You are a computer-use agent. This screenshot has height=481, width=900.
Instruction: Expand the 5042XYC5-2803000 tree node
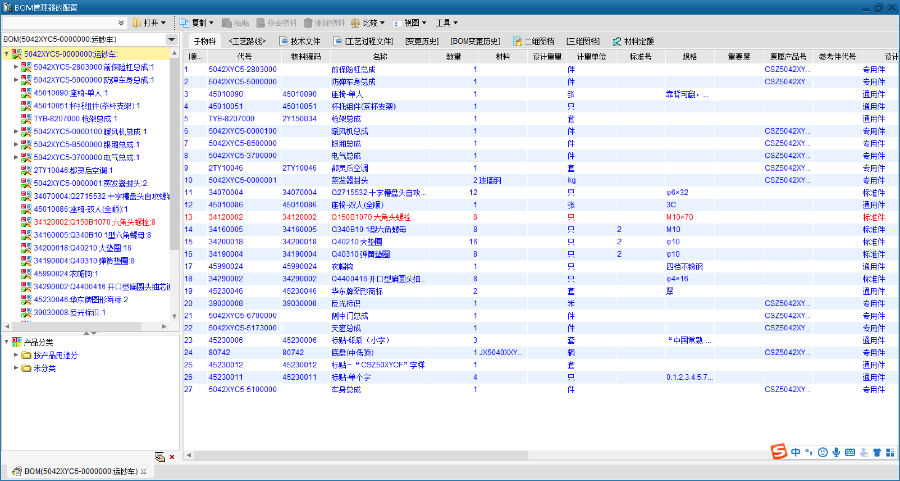(16, 67)
